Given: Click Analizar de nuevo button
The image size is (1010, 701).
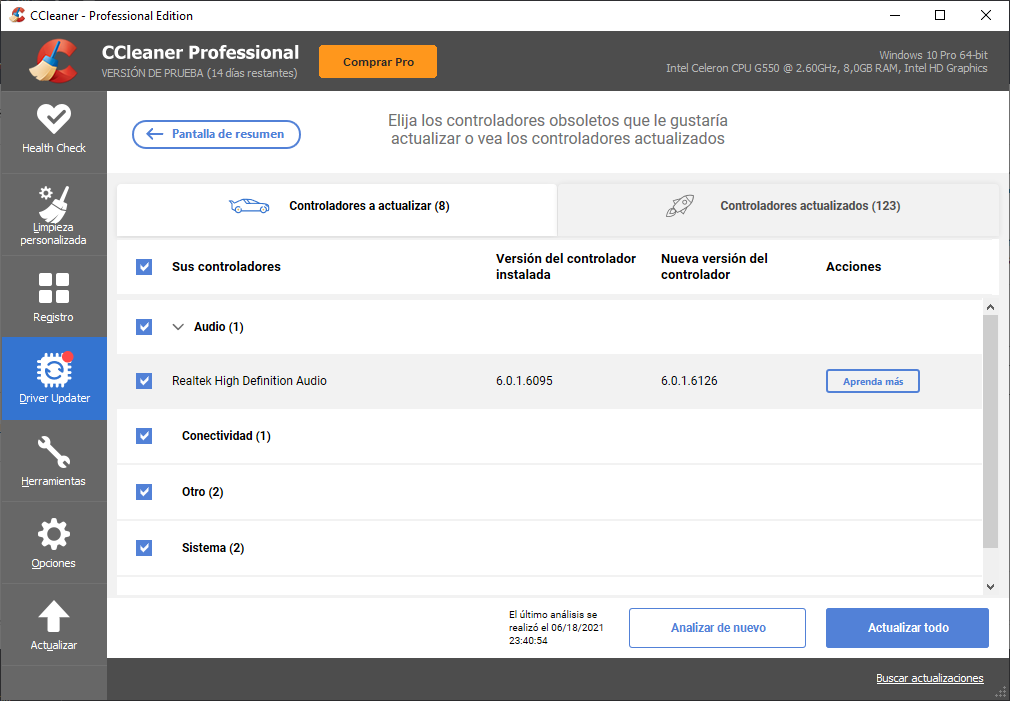Looking at the screenshot, I should pos(718,628).
